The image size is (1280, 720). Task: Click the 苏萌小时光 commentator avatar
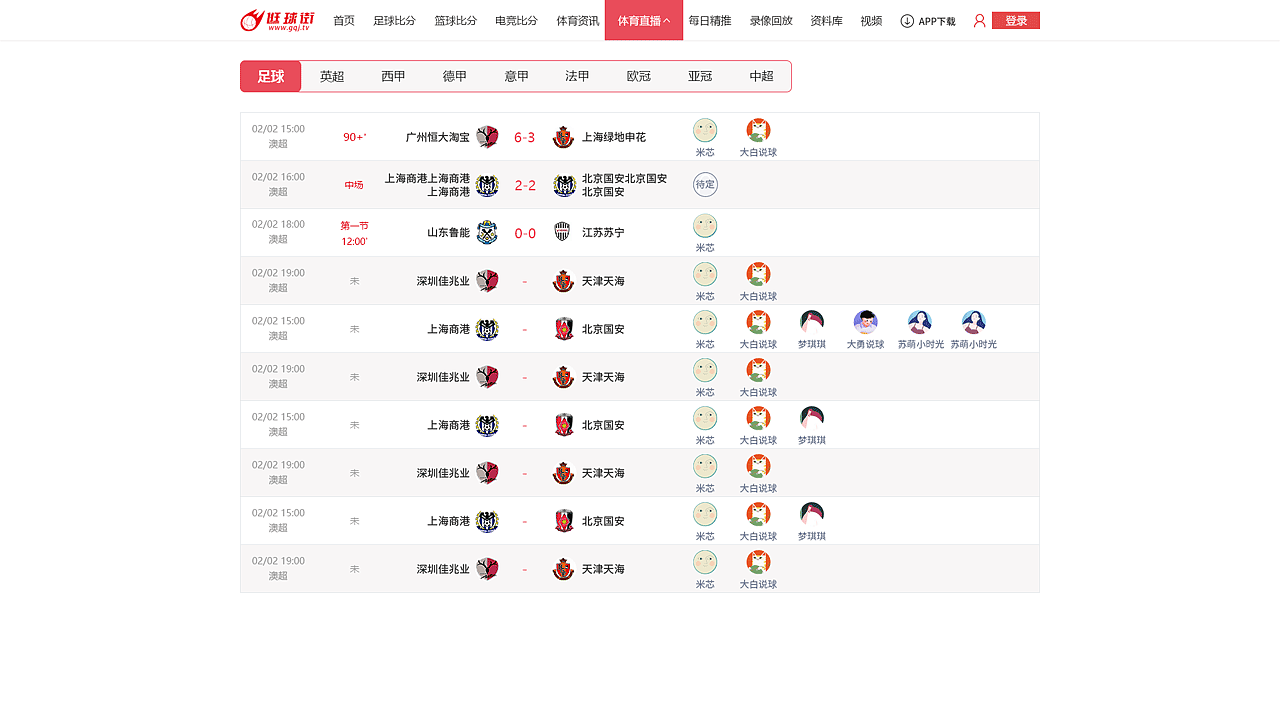pos(919,324)
